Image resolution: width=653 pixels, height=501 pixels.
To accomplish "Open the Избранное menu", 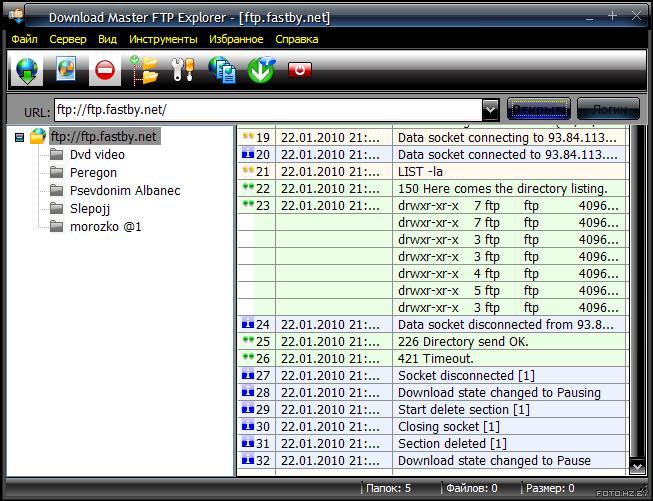I will [236, 39].
